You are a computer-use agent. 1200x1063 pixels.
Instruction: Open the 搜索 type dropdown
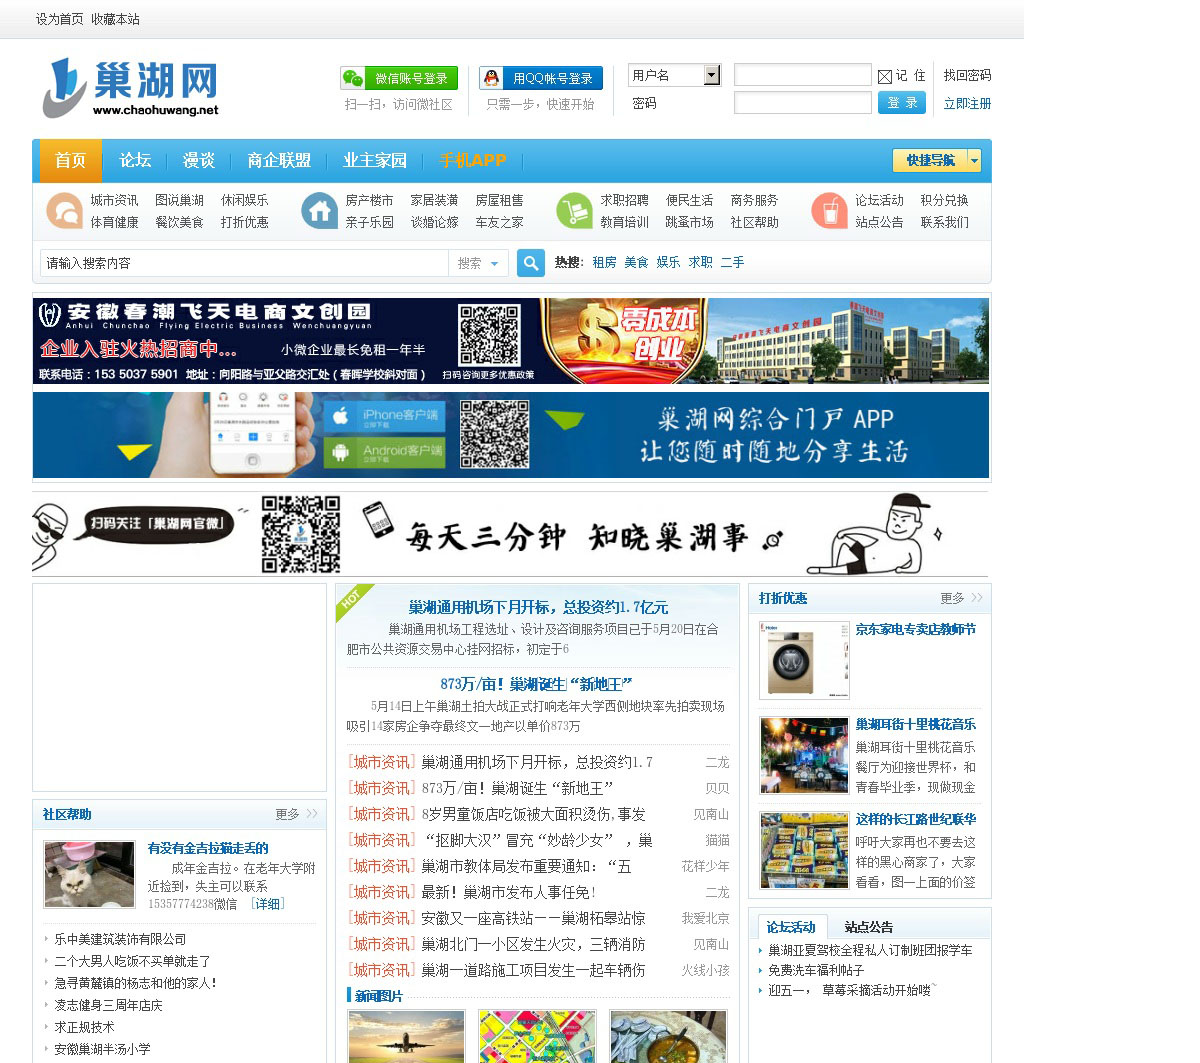pos(478,263)
